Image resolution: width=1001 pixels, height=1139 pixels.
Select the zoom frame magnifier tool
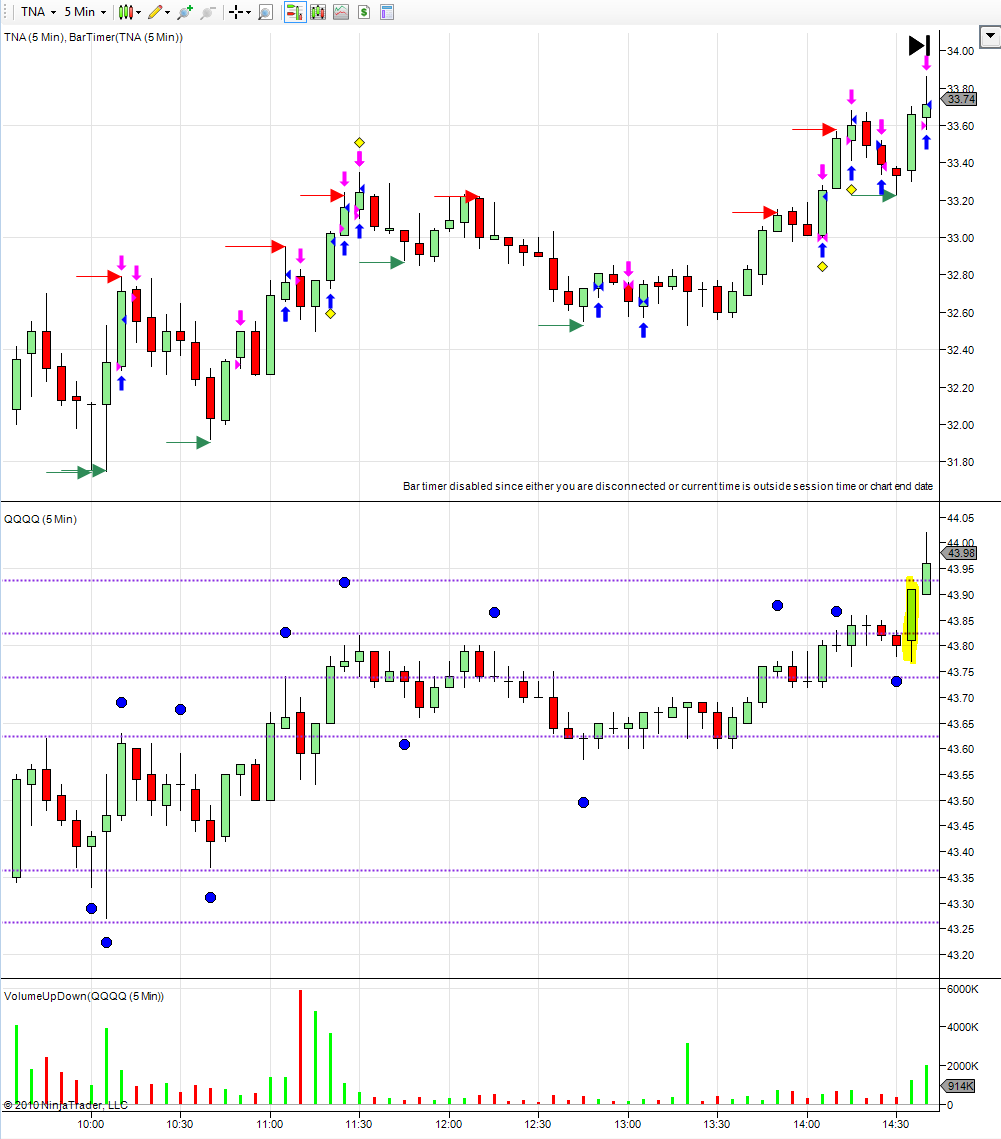(265, 12)
